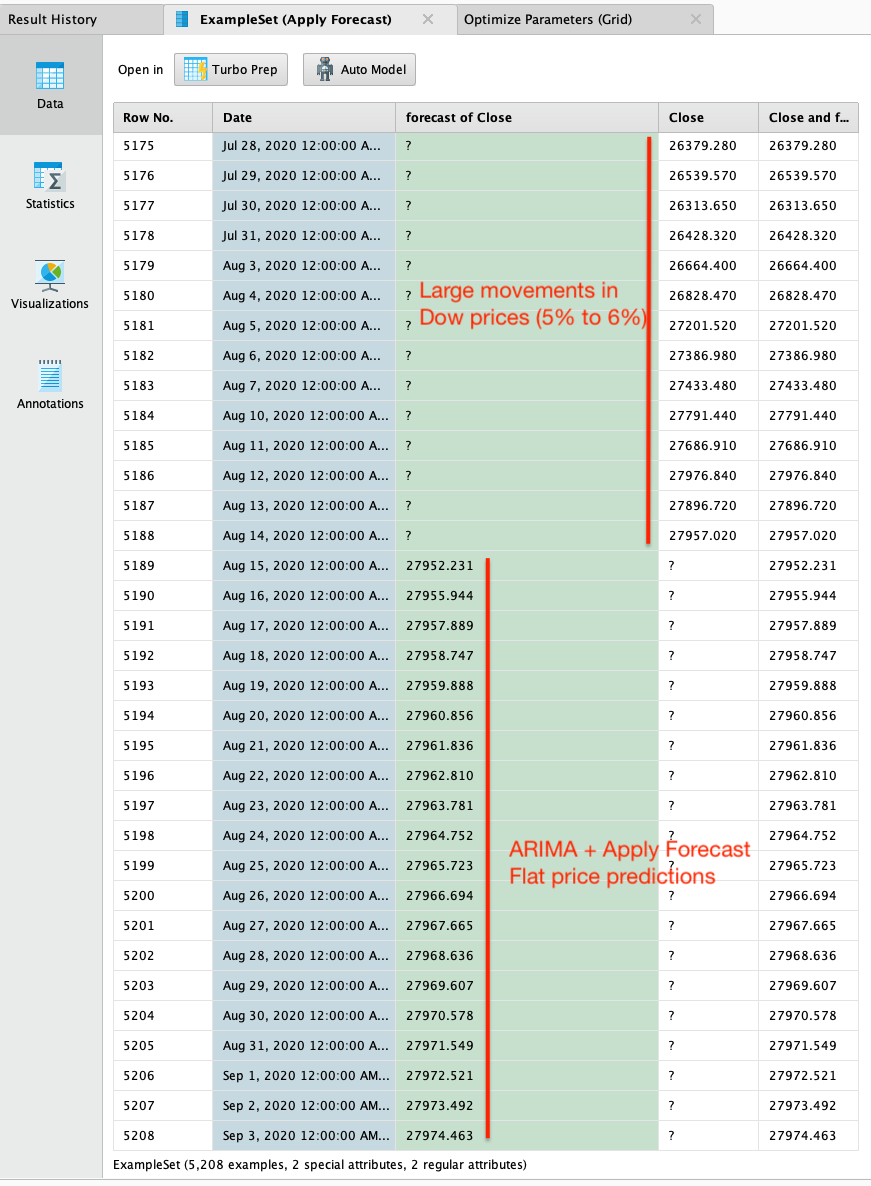Select Close value 26664.400 in Close column
Image resolution: width=871 pixels, height=1186 pixels.
pos(708,265)
